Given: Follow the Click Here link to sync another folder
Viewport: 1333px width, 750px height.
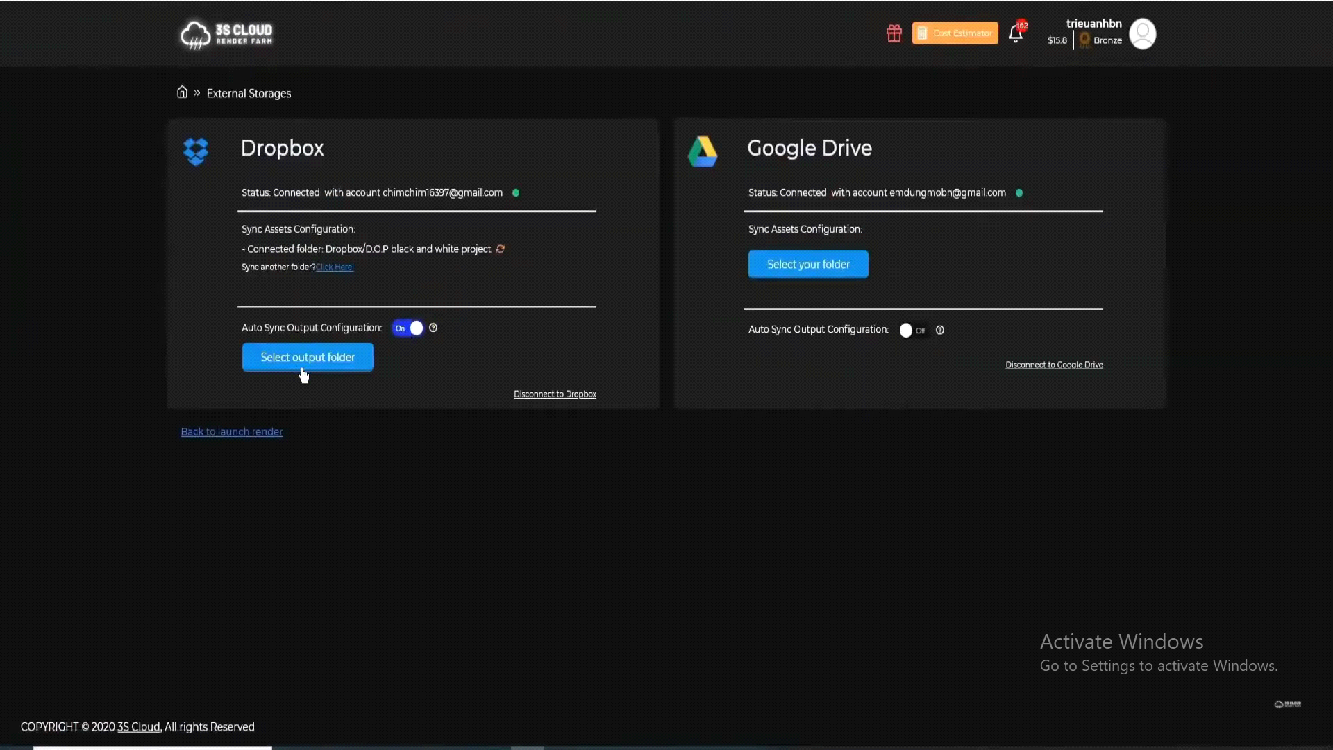Looking at the screenshot, I should (334, 267).
